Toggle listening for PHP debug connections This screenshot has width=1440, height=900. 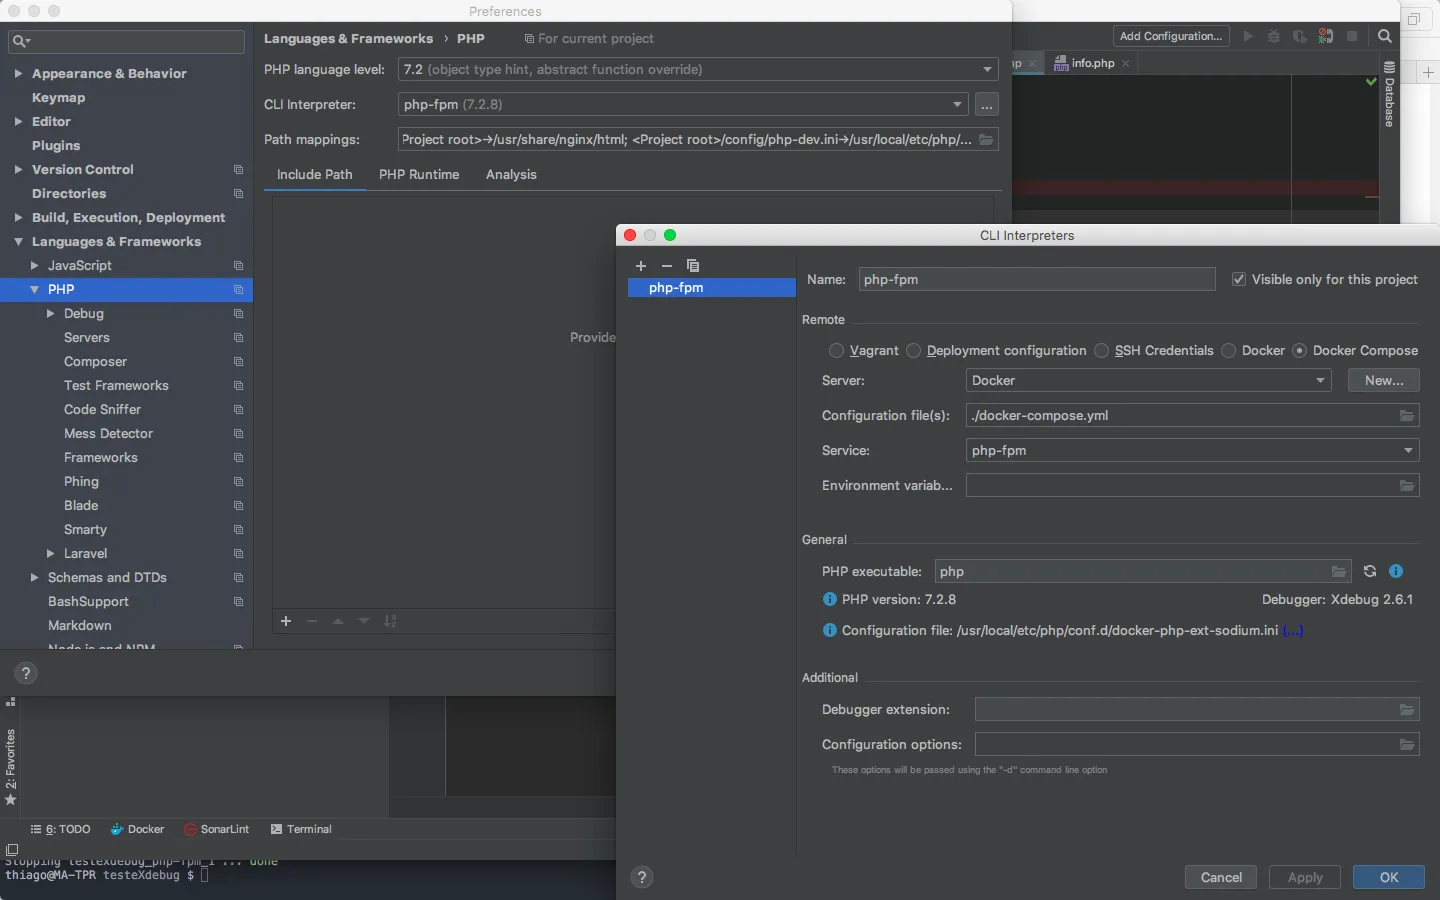click(x=1326, y=36)
